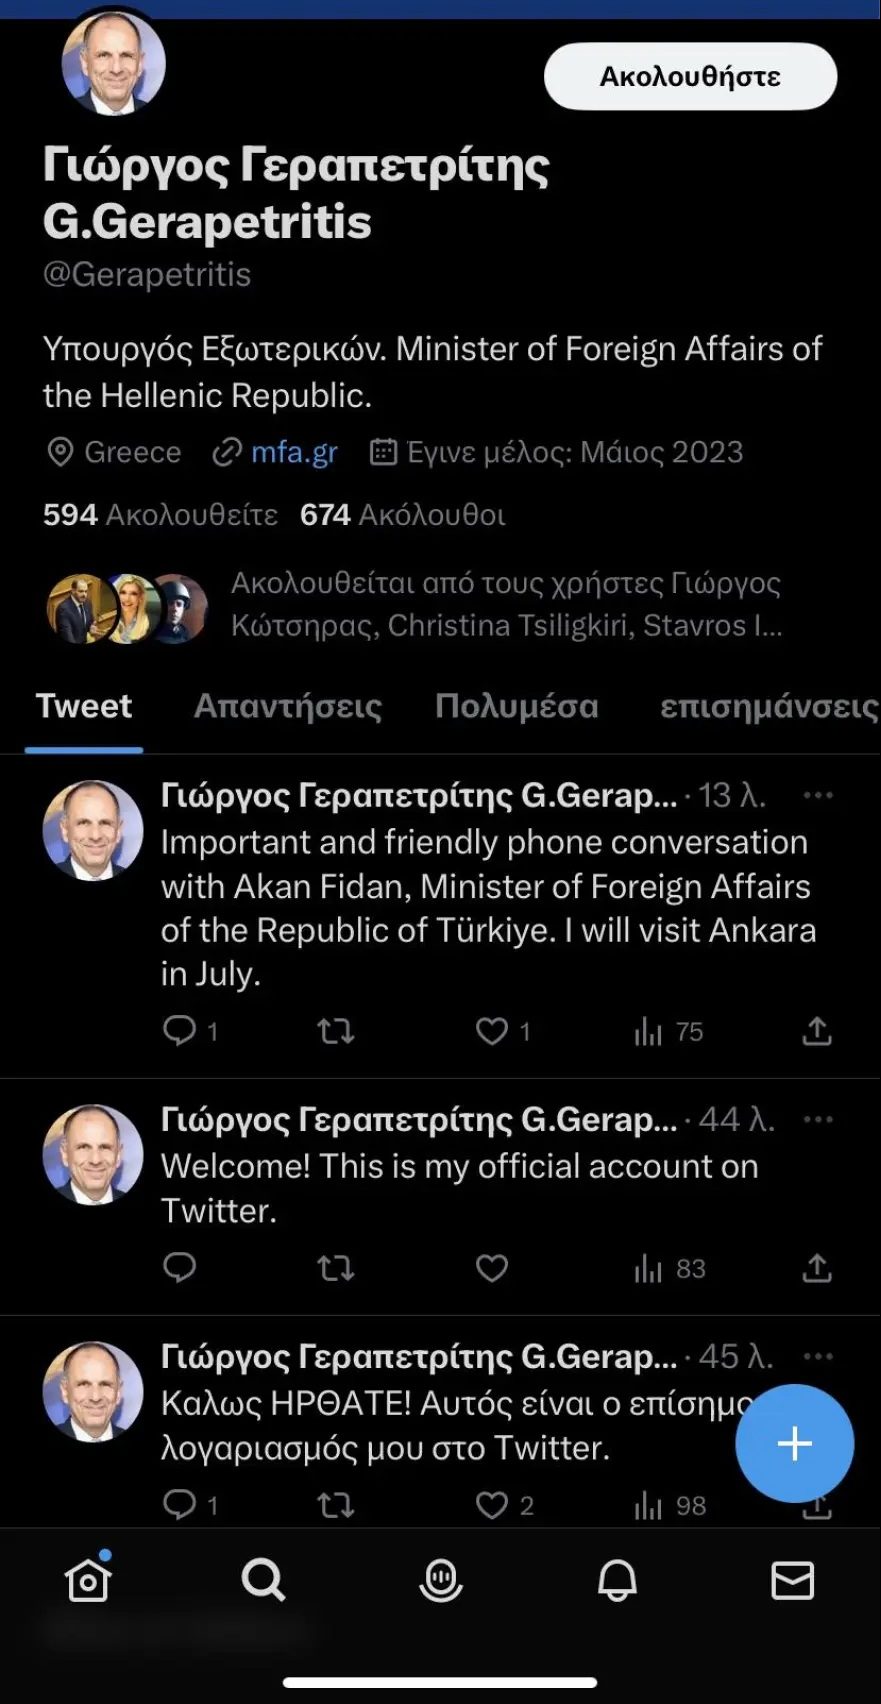The image size is (881, 1704).
Task: Open the Search magnifier icon
Action: [x=264, y=1580]
